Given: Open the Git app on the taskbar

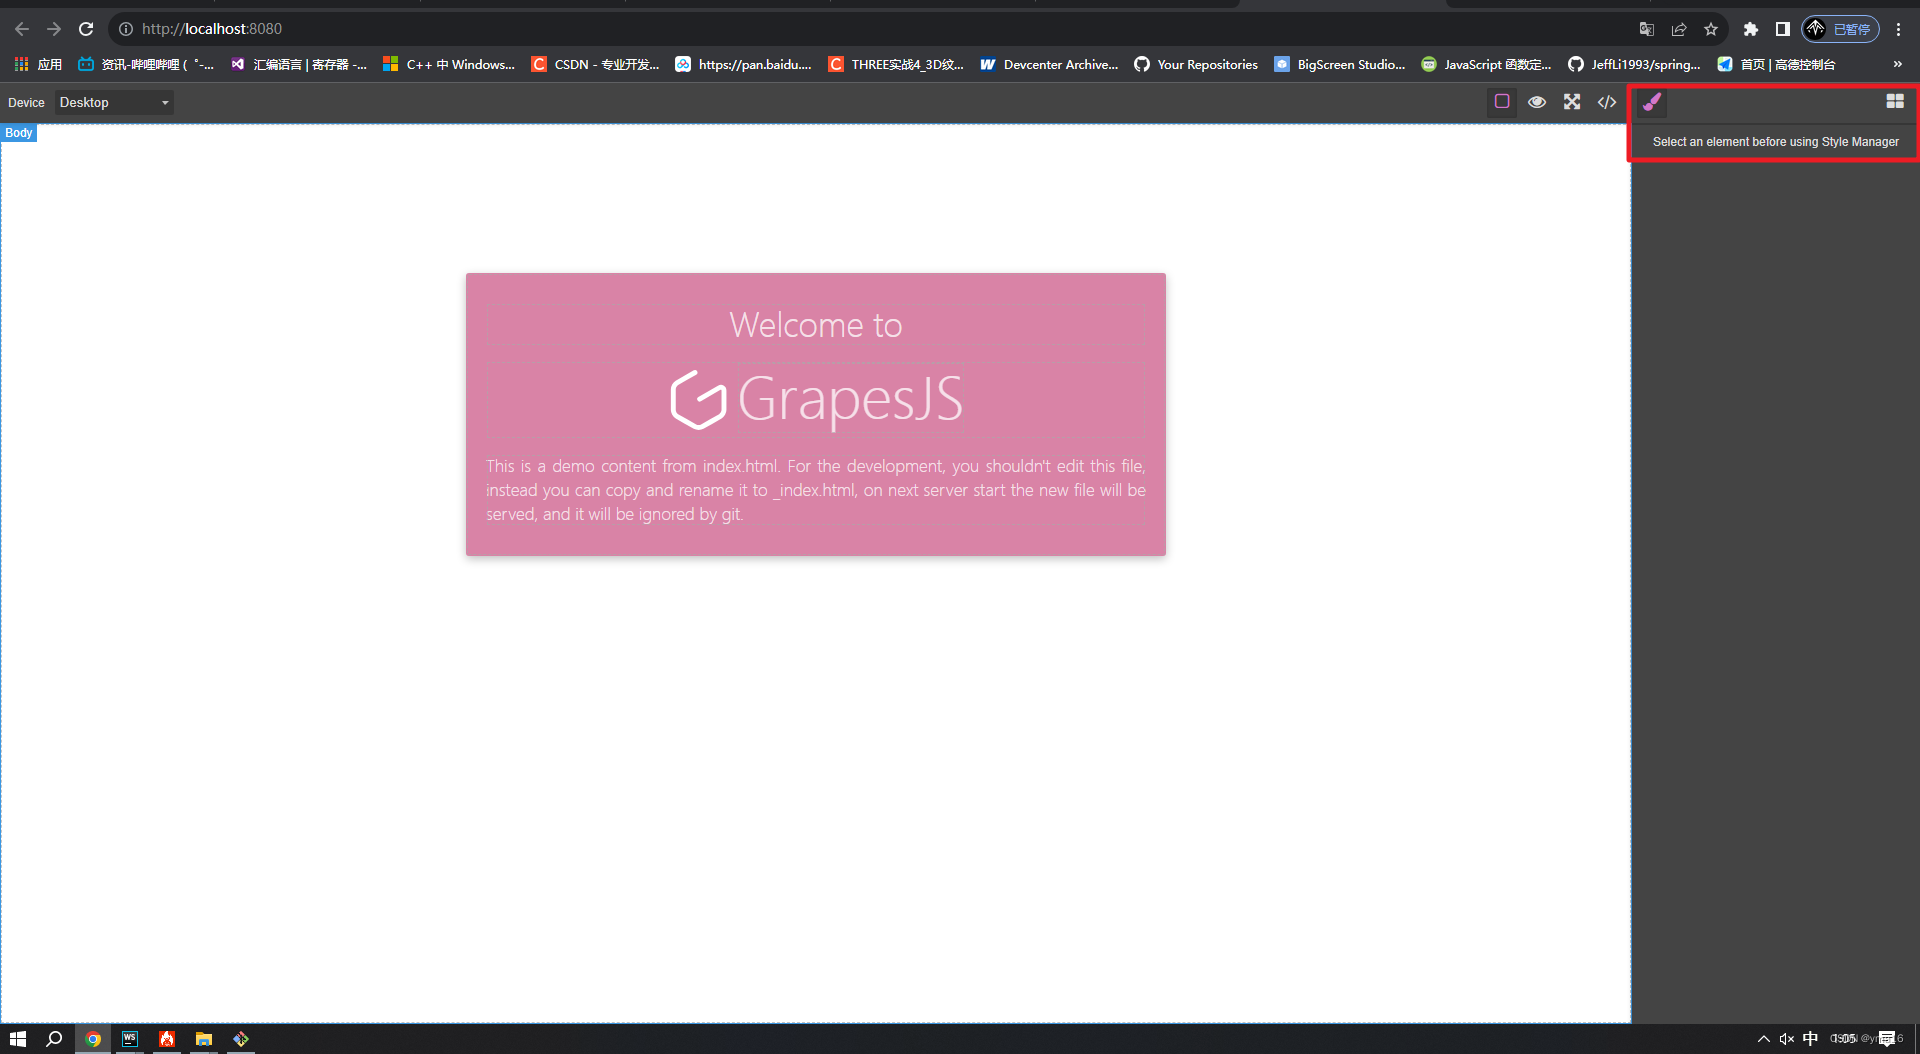Looking at the screenshot, I should [x=241, y=1039].
